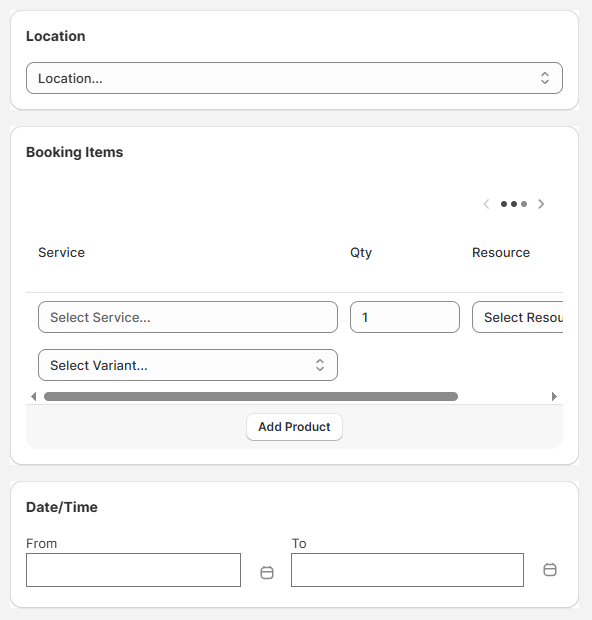Open the From date calendar picker icon
Image resolution: width=592 pixels, height=620 pixels.
tap(267, 572)
